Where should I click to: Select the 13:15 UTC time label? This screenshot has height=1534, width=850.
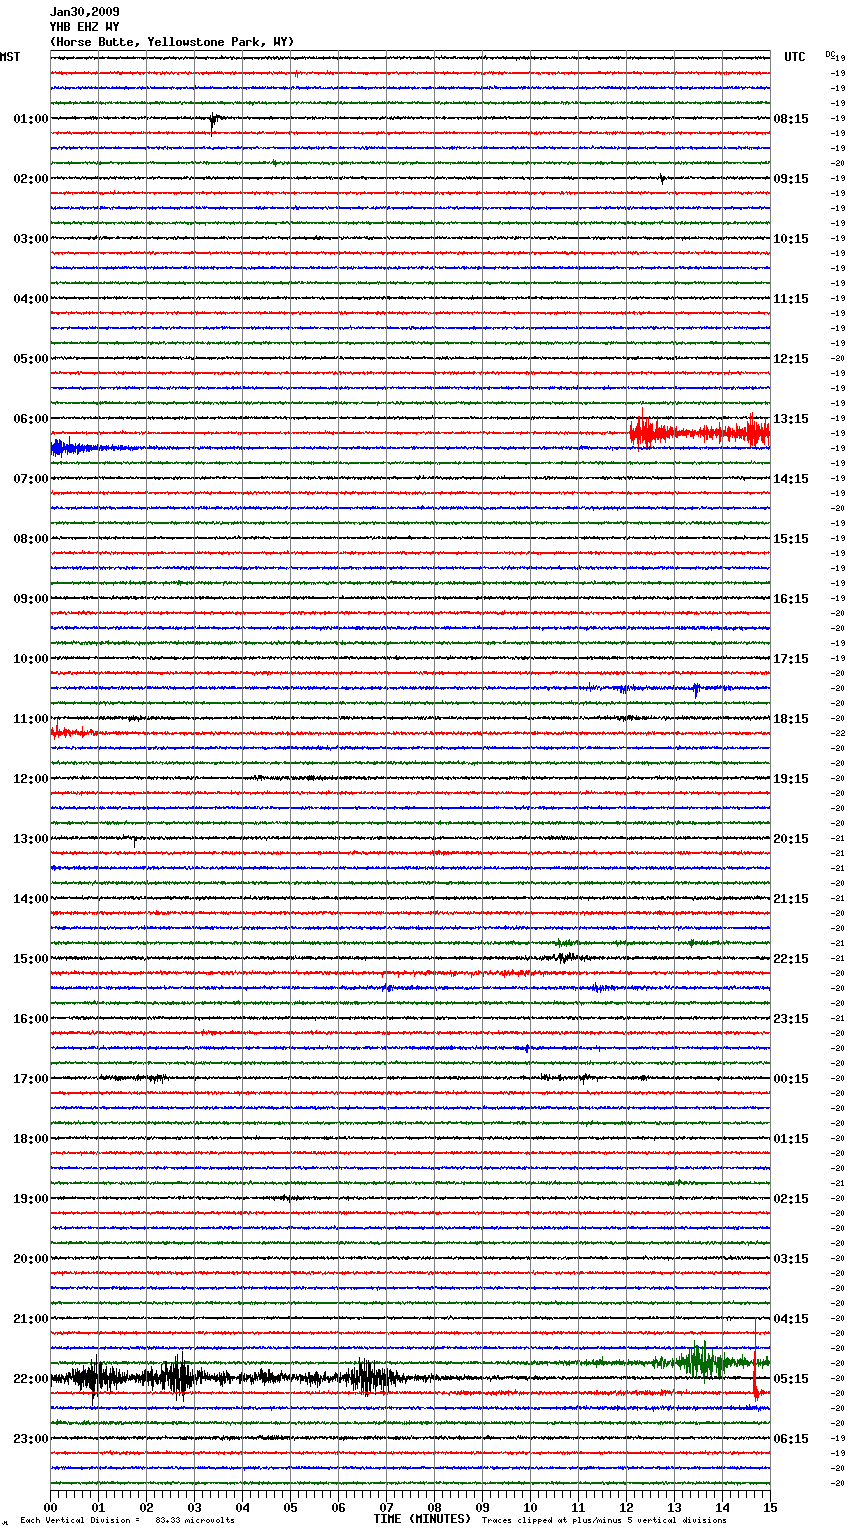[791, 419]
